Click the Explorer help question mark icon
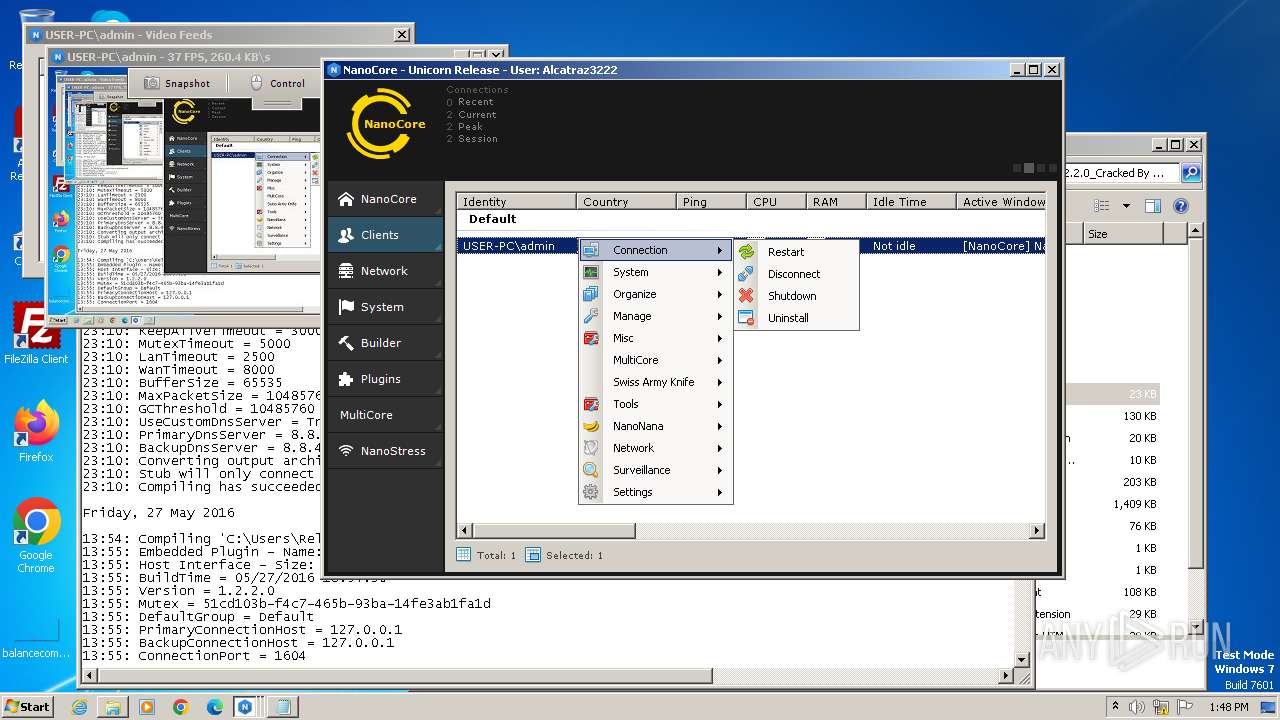 click(x=1181, y=206)
